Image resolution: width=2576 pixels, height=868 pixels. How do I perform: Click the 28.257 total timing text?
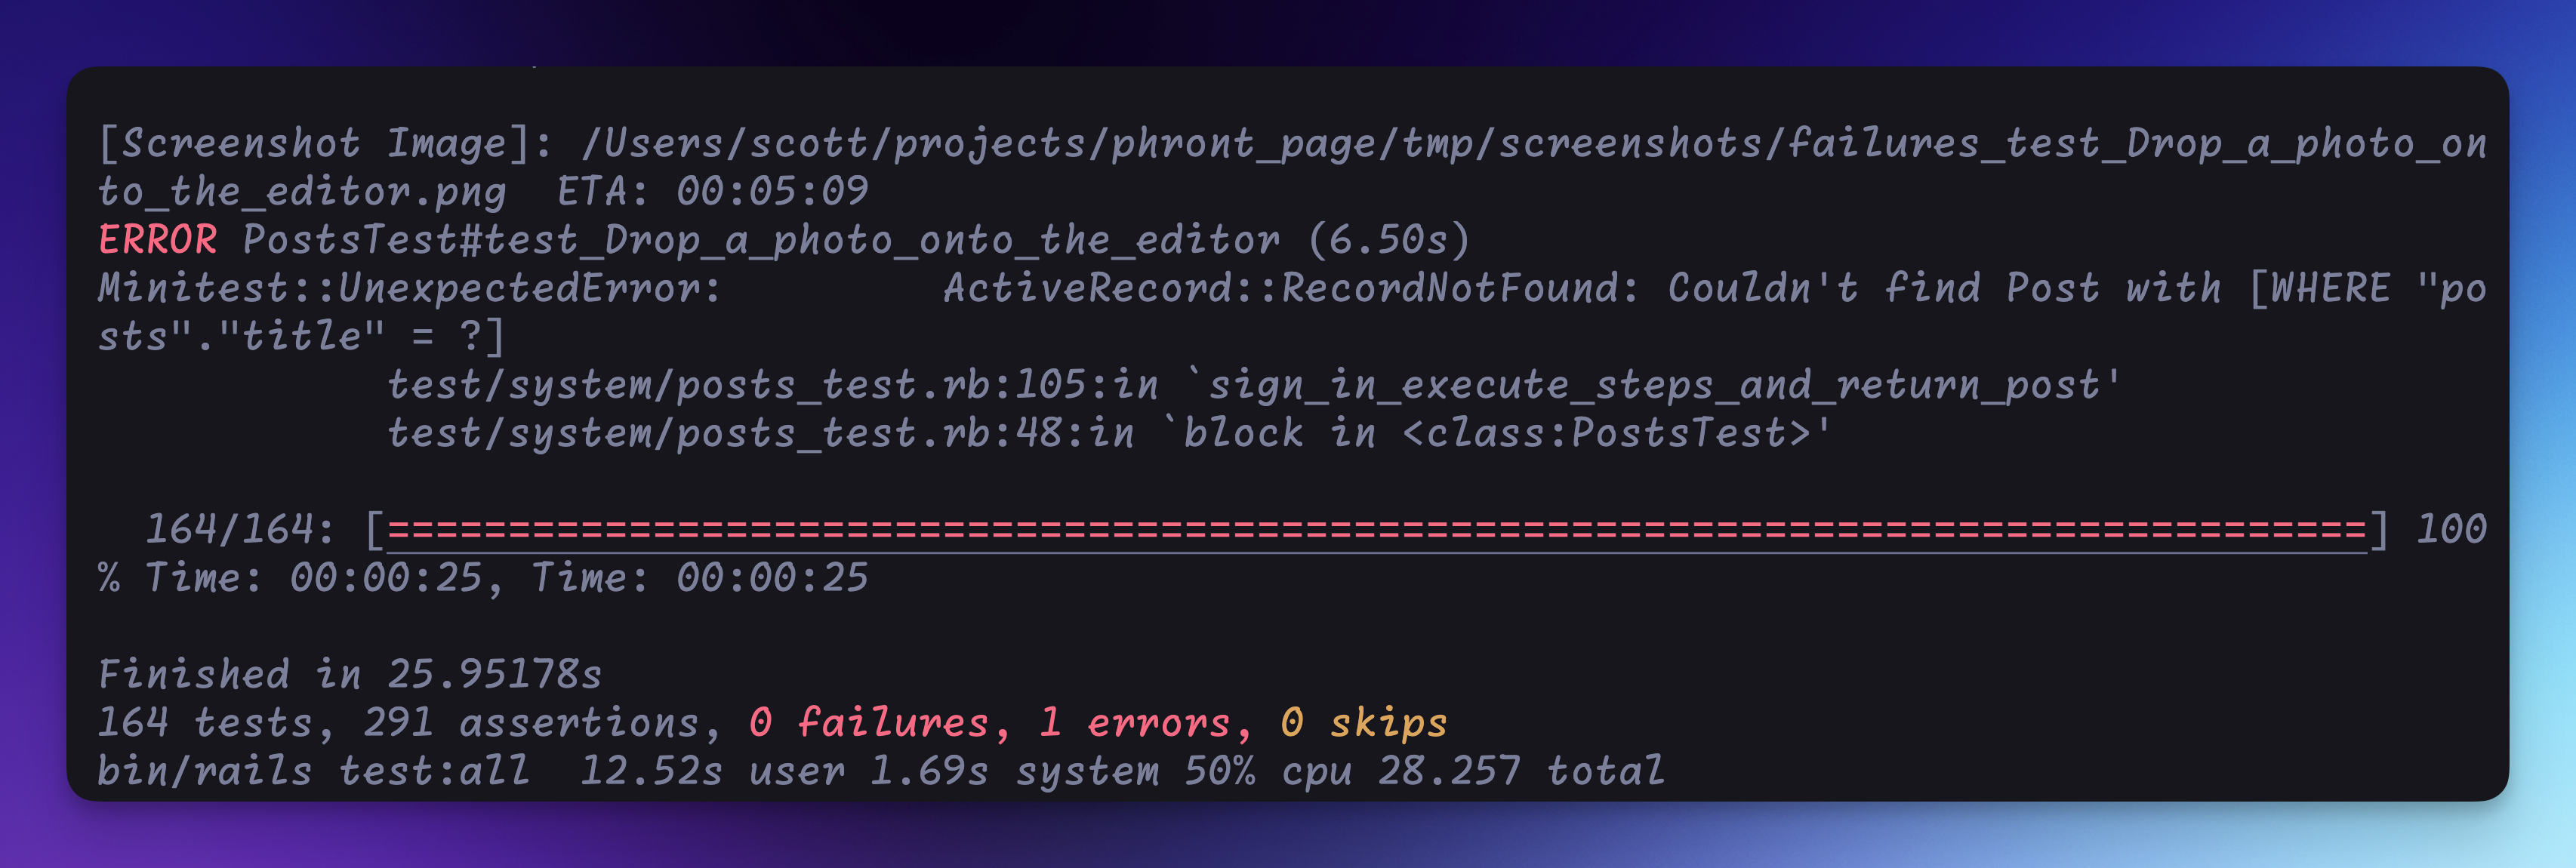pyautogui.click(x=1521, y=771)
